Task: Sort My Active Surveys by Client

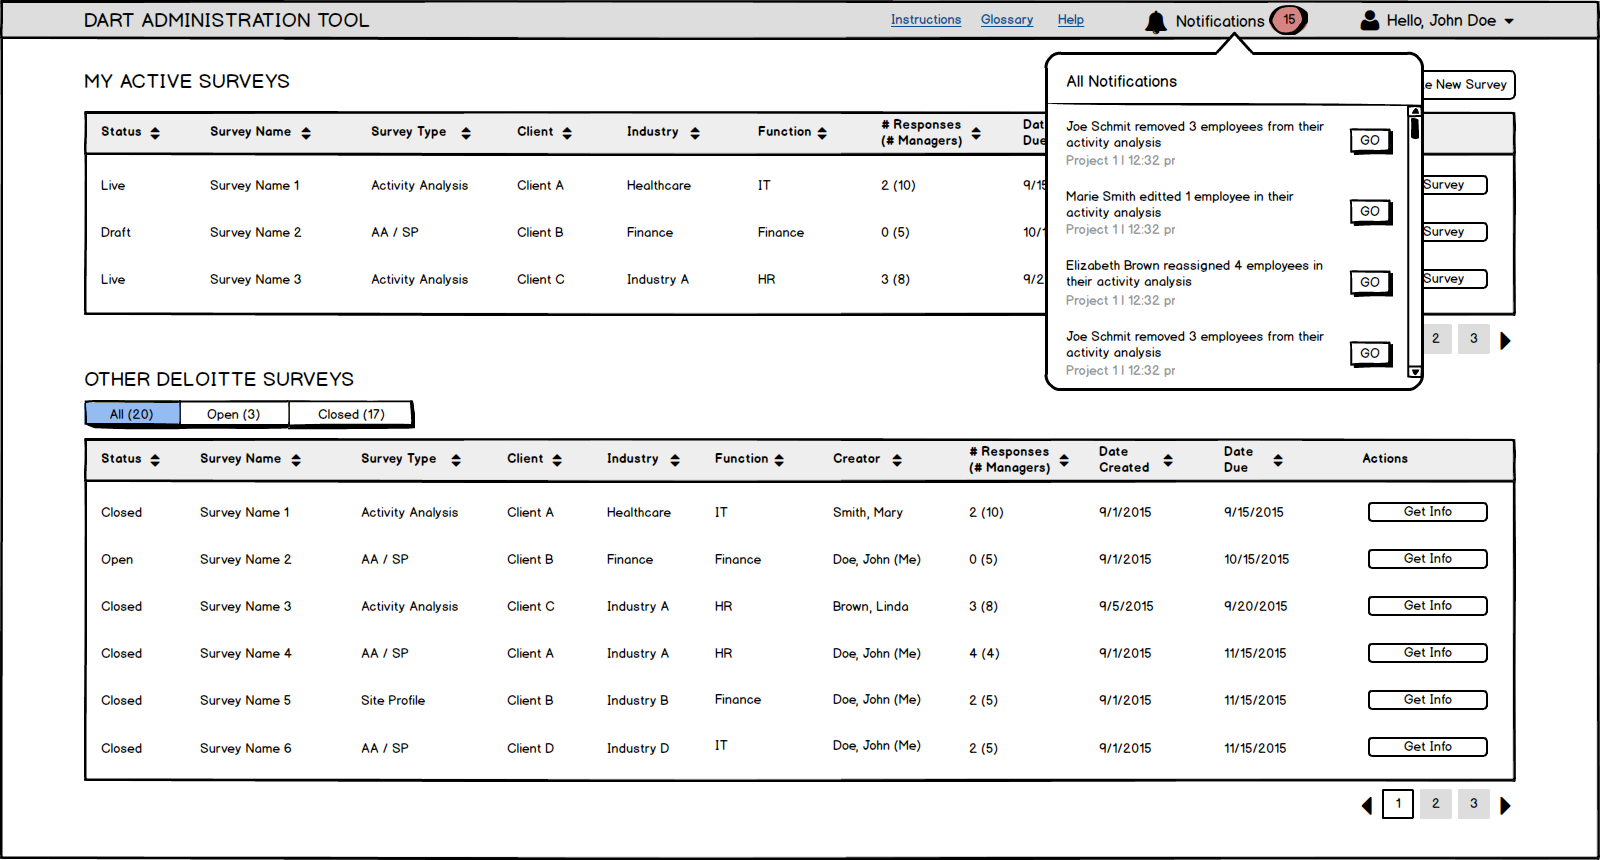Action: (x=567, y=133)
